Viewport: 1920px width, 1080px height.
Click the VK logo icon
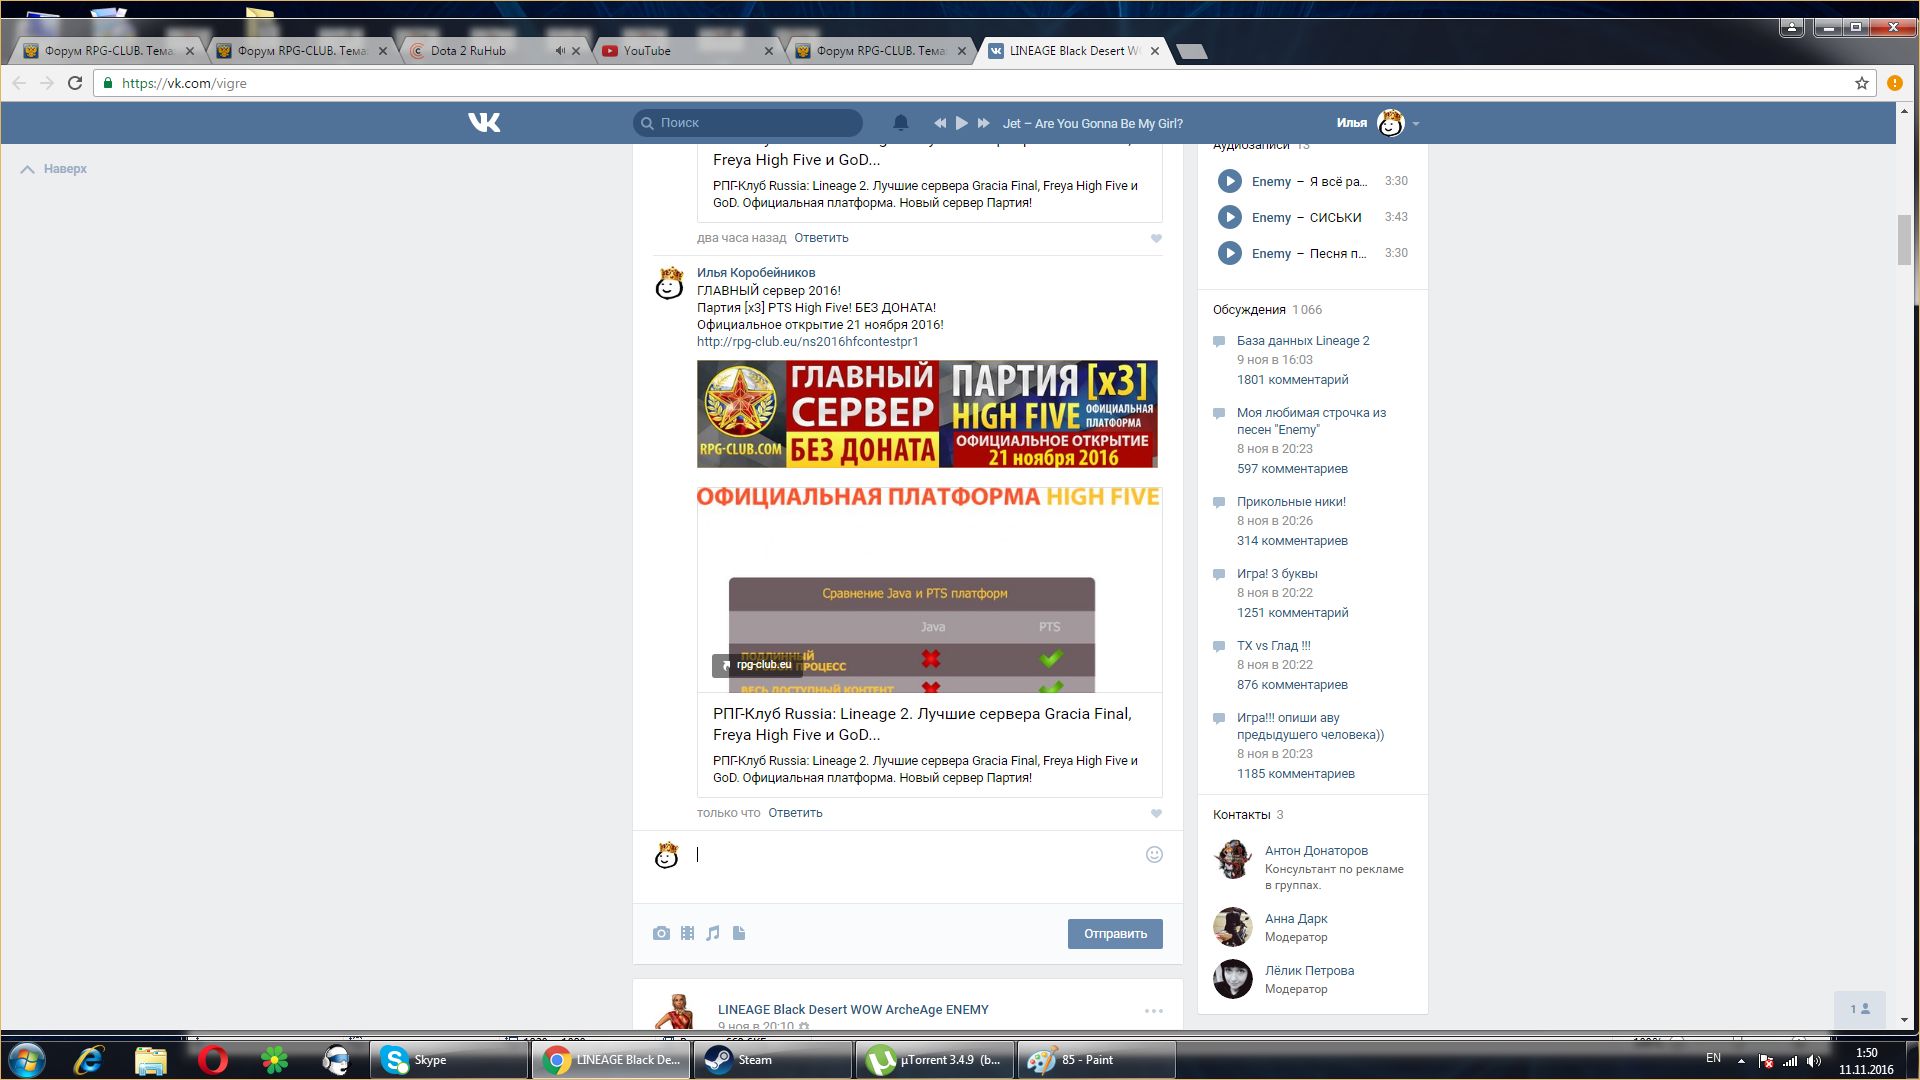point(484,123)
